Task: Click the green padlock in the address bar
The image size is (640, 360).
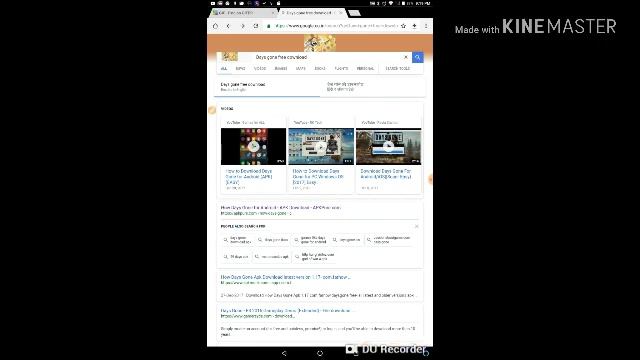Action: point(269,26)
